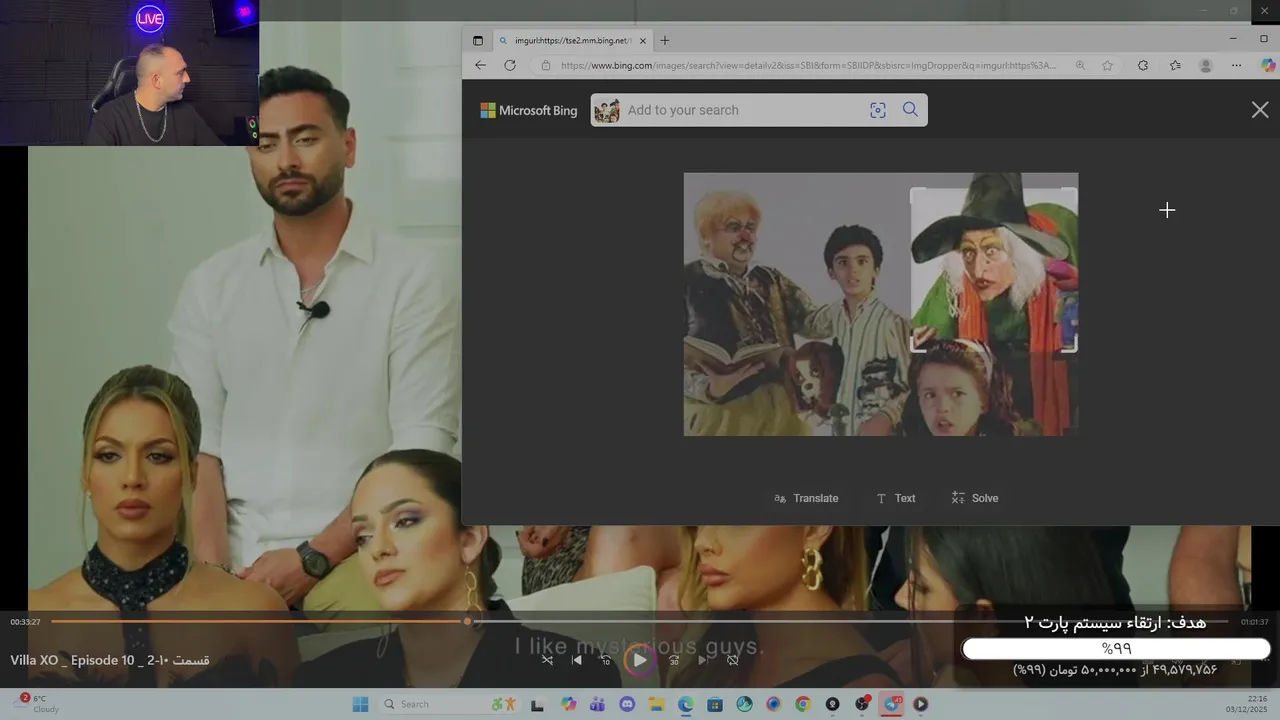1280x720 pixels.
Task: Rewind 10 seconds
Action: click(x=606, y=660)
